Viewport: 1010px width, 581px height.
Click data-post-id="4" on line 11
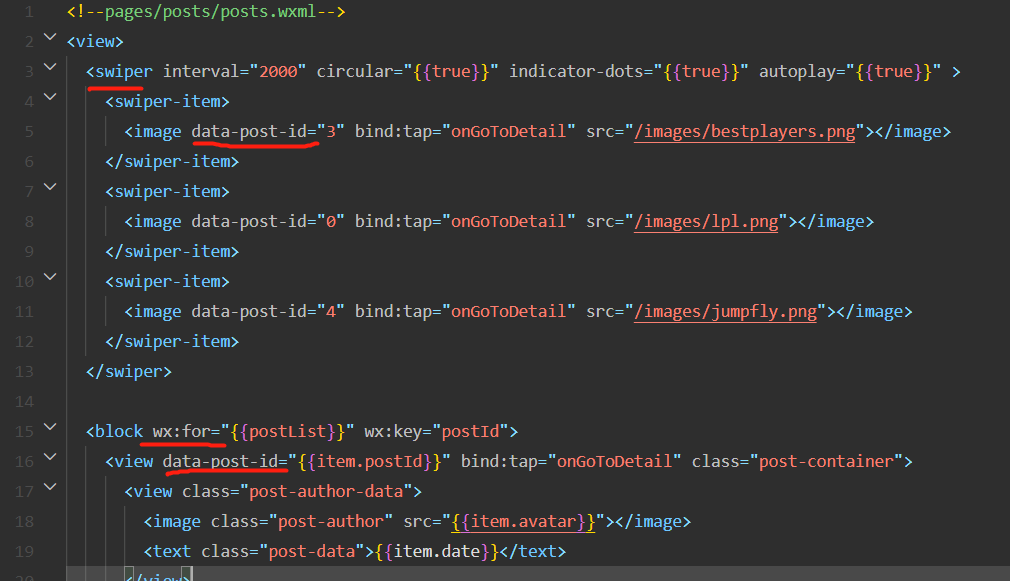point(268,312)
